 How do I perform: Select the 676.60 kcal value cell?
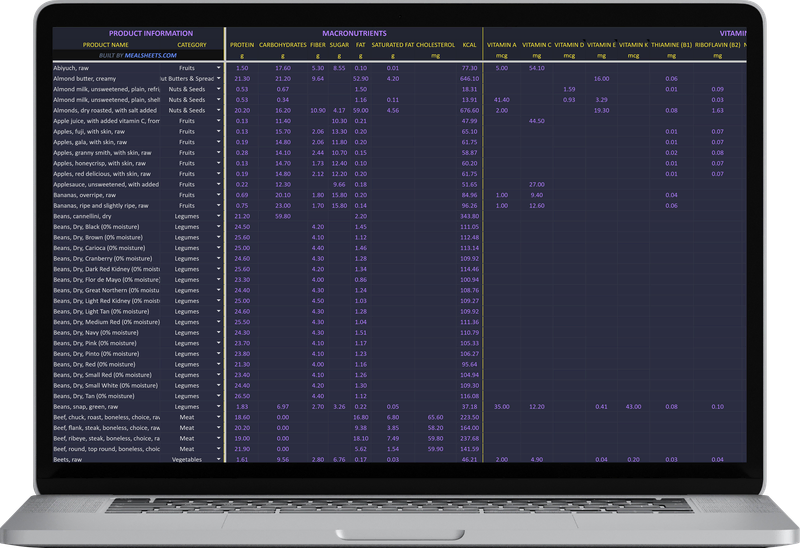(469, 110)
